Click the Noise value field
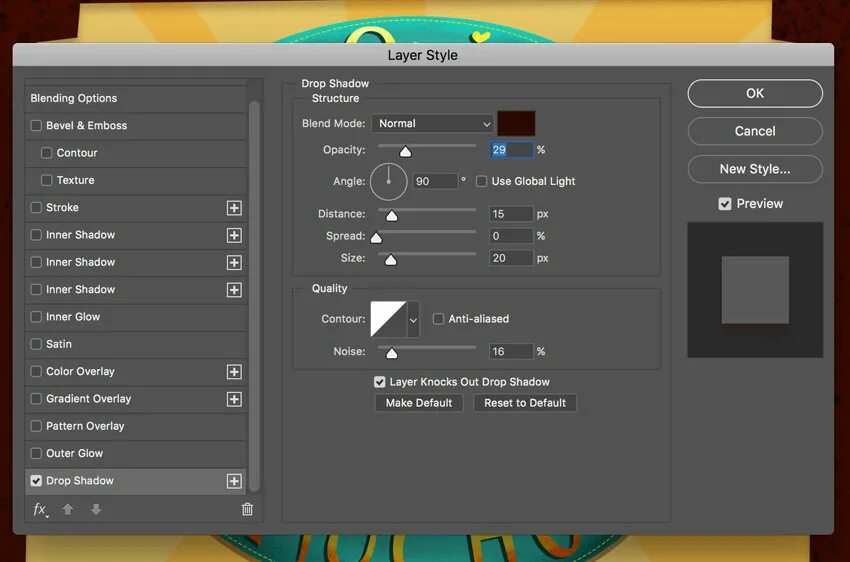 (x=511, y=352)
